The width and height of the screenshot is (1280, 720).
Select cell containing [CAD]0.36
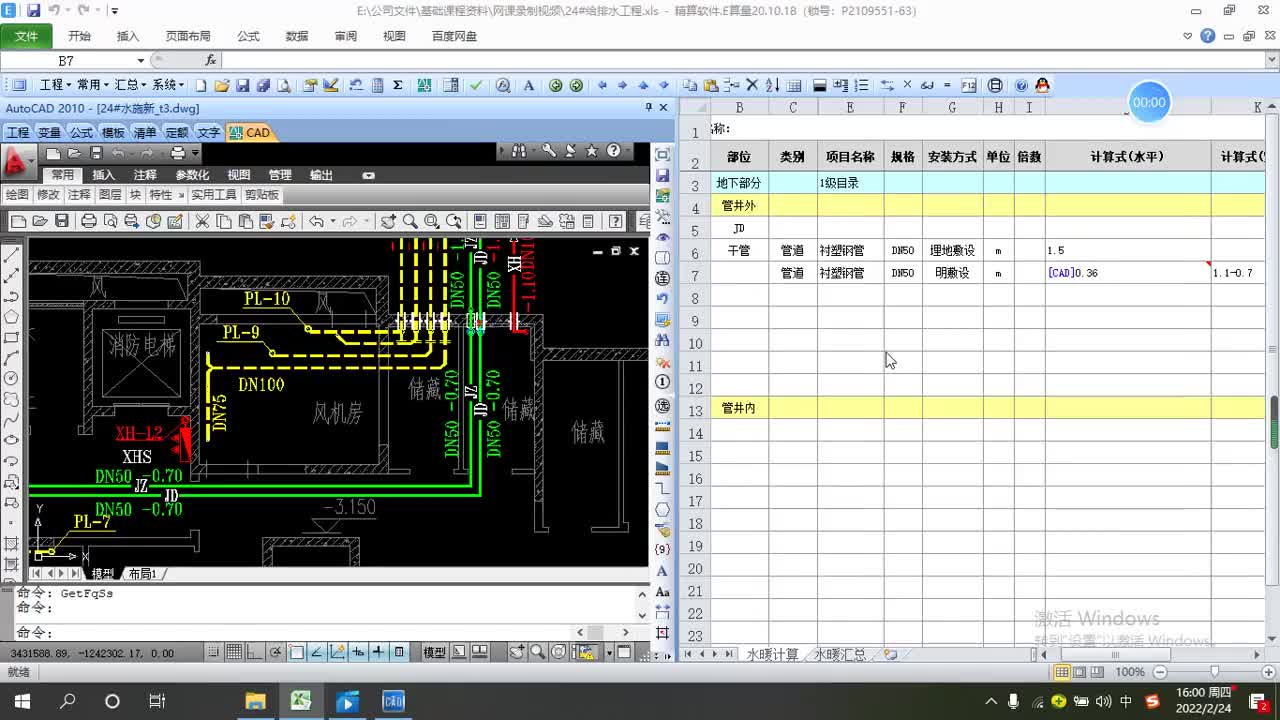[x=1128, y=273]
